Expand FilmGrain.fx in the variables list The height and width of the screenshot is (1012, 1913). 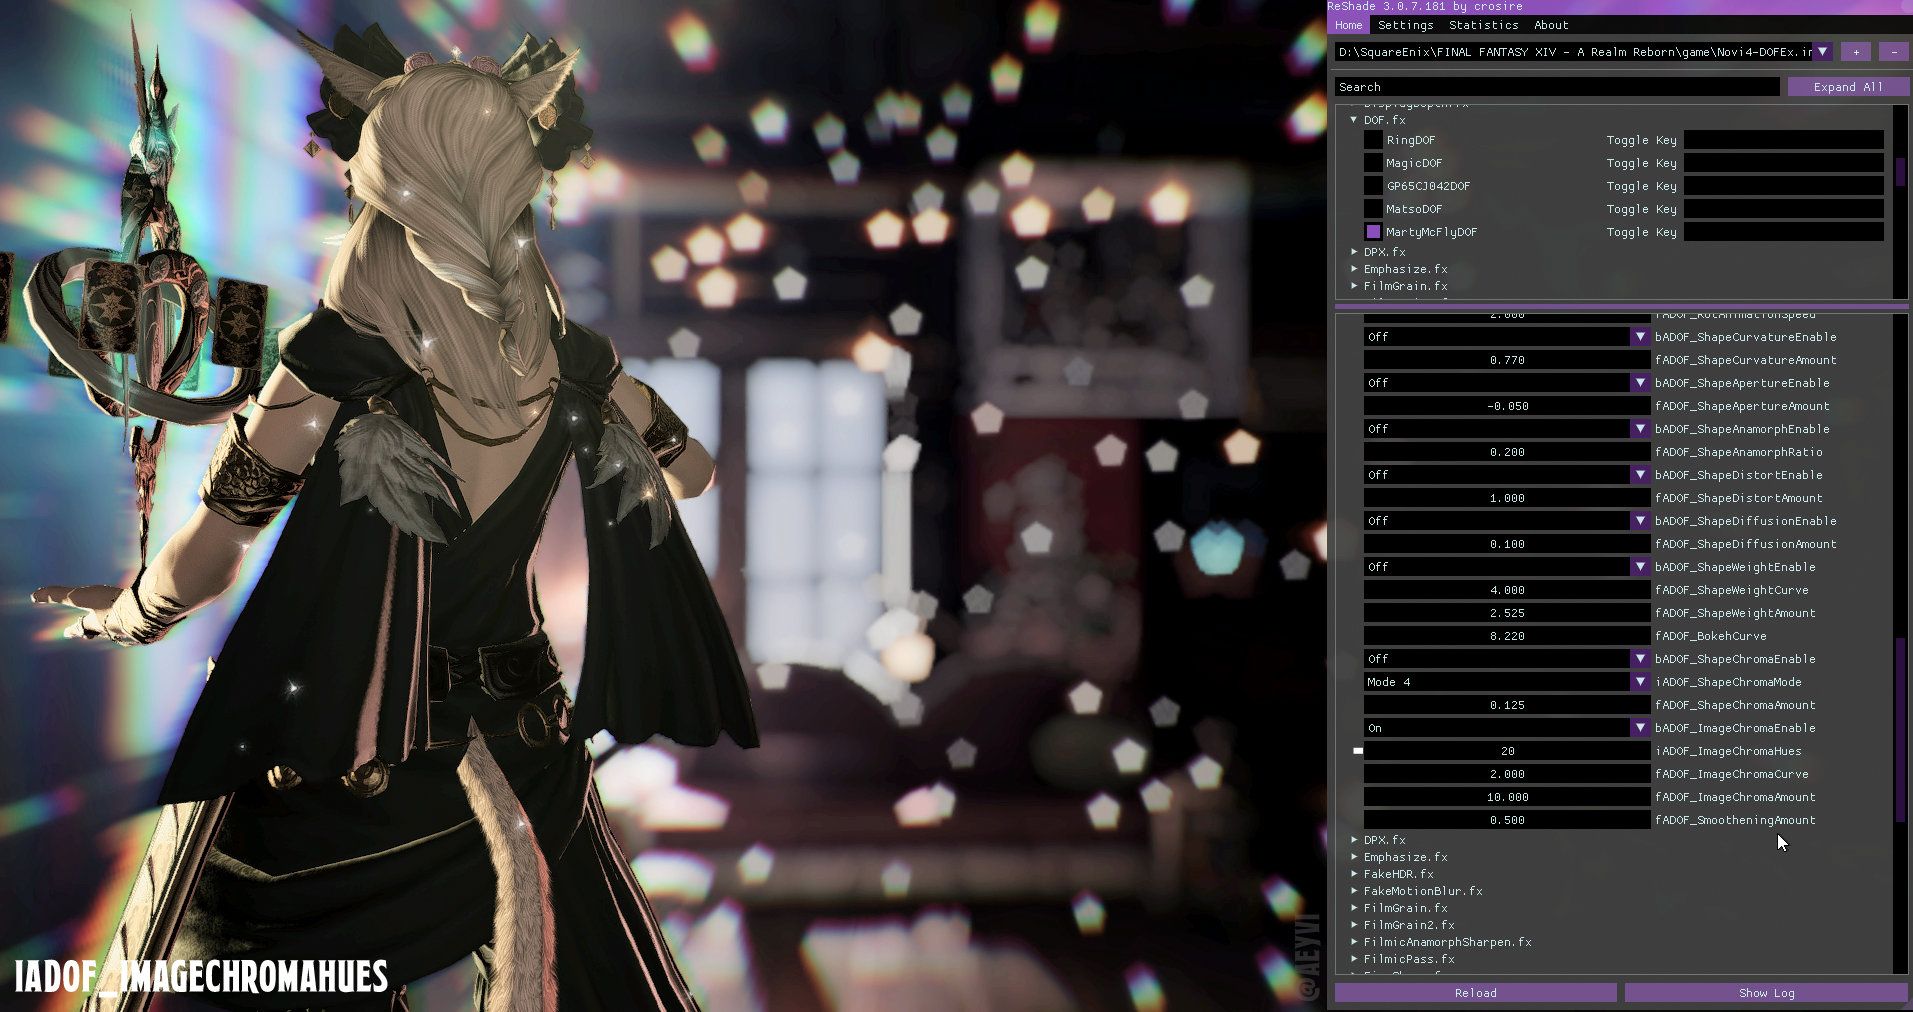click(1354, 908)
